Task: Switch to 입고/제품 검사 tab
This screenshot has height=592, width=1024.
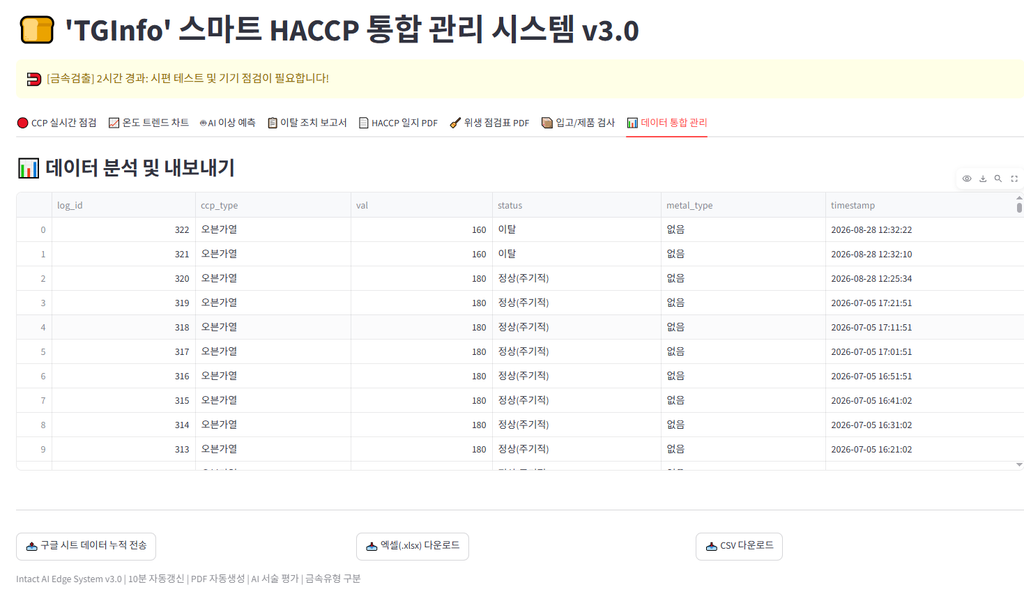Action: click(x=578, y=123)
